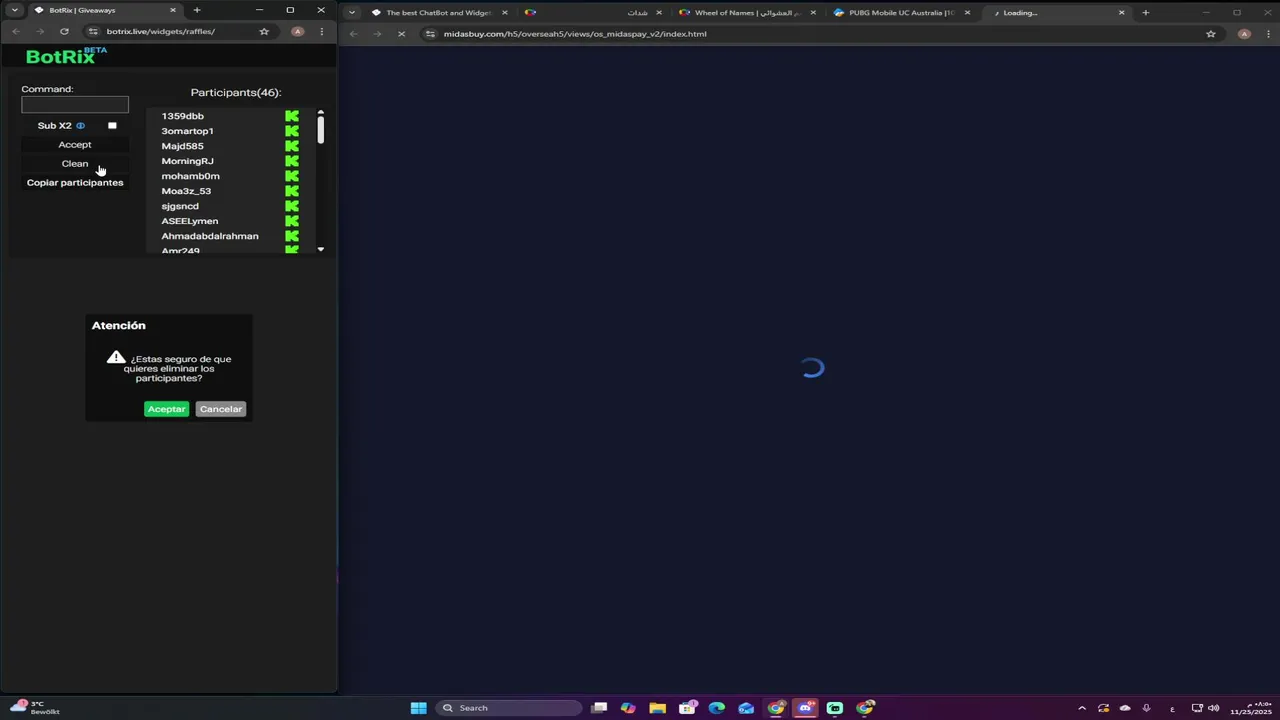
Task: Select participant name 1359dbb
Action: tap(183, 116)
